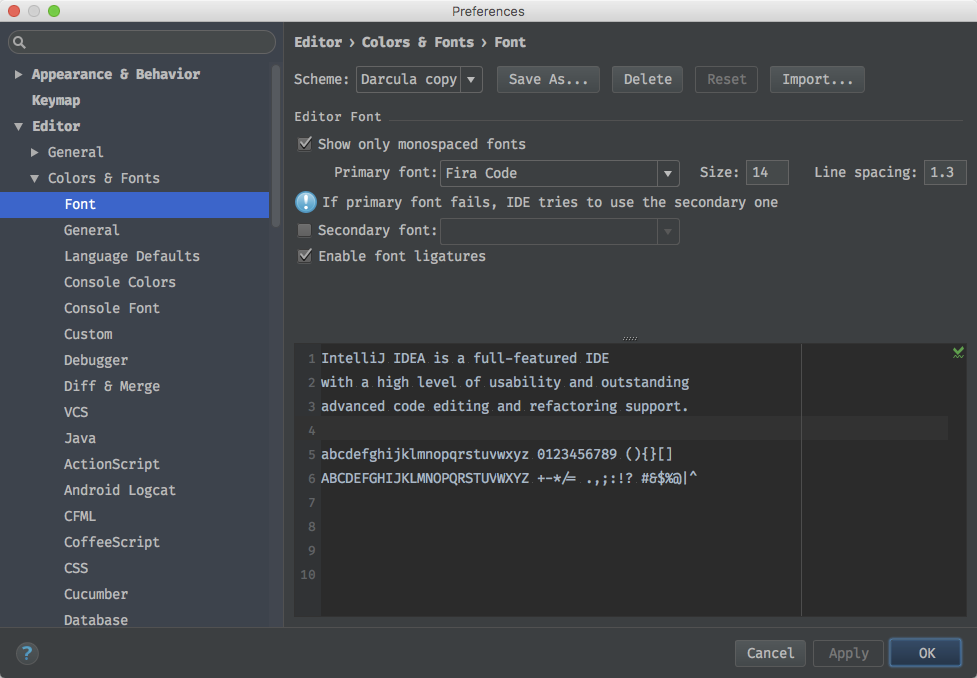Click the Reset button
The height and width of the screenshot is (678, 977).
[x=726, y=79]
